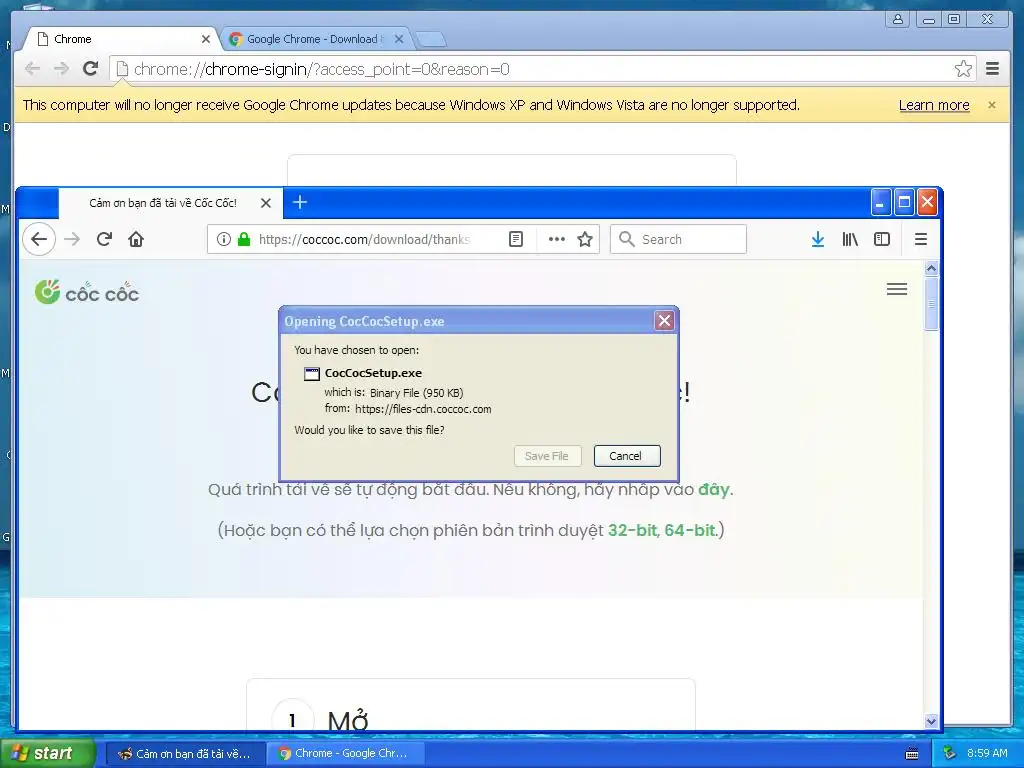This screenshot has width=1024, height=768.
Task: Toggle reader view icon in Firefox
Action: click(516, 239)
